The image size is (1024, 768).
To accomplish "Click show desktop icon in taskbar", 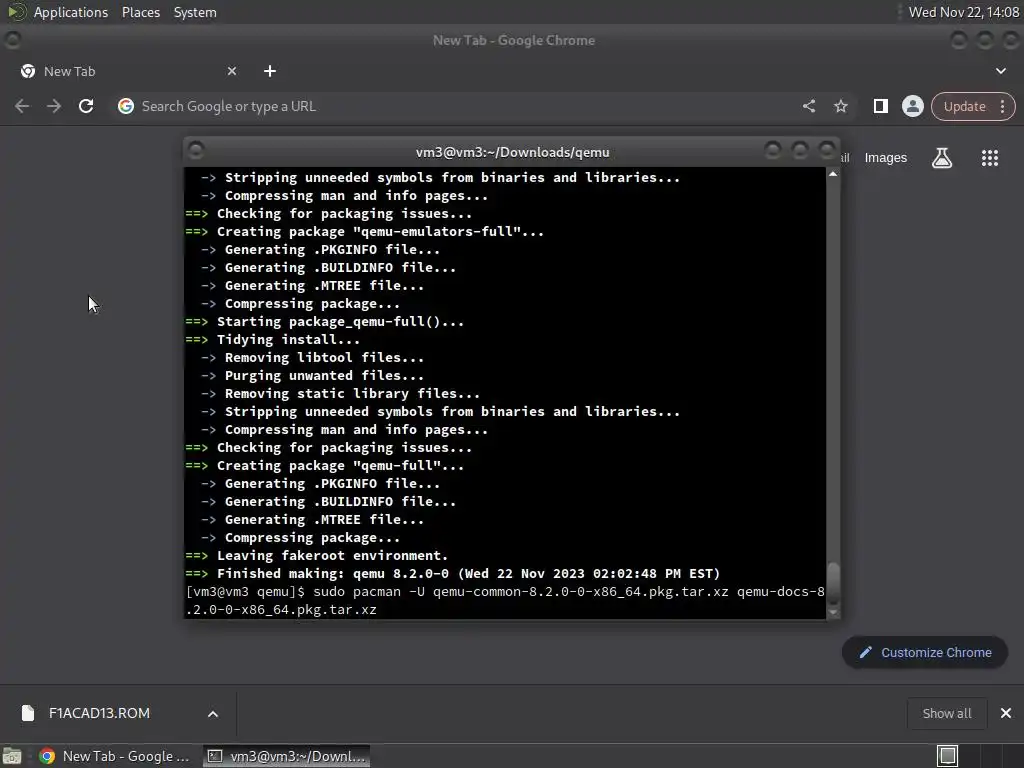I will (x=12, y=756).
